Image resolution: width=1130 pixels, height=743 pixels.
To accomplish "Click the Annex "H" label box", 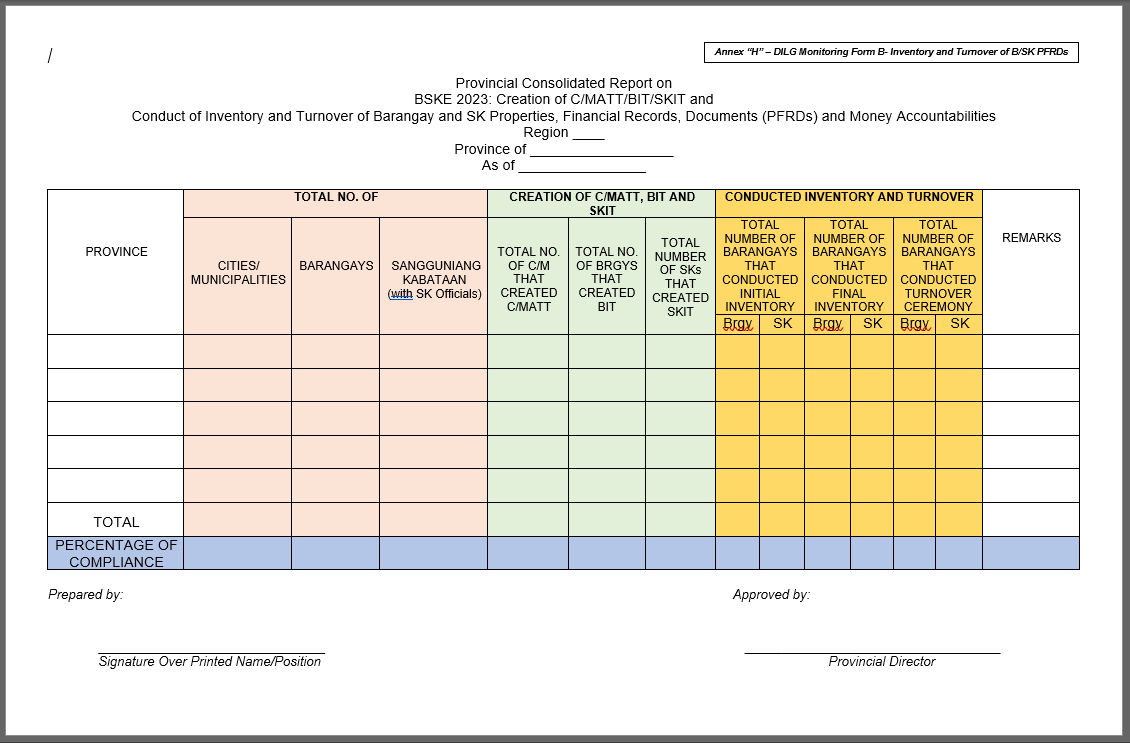I will pos(891,52).
